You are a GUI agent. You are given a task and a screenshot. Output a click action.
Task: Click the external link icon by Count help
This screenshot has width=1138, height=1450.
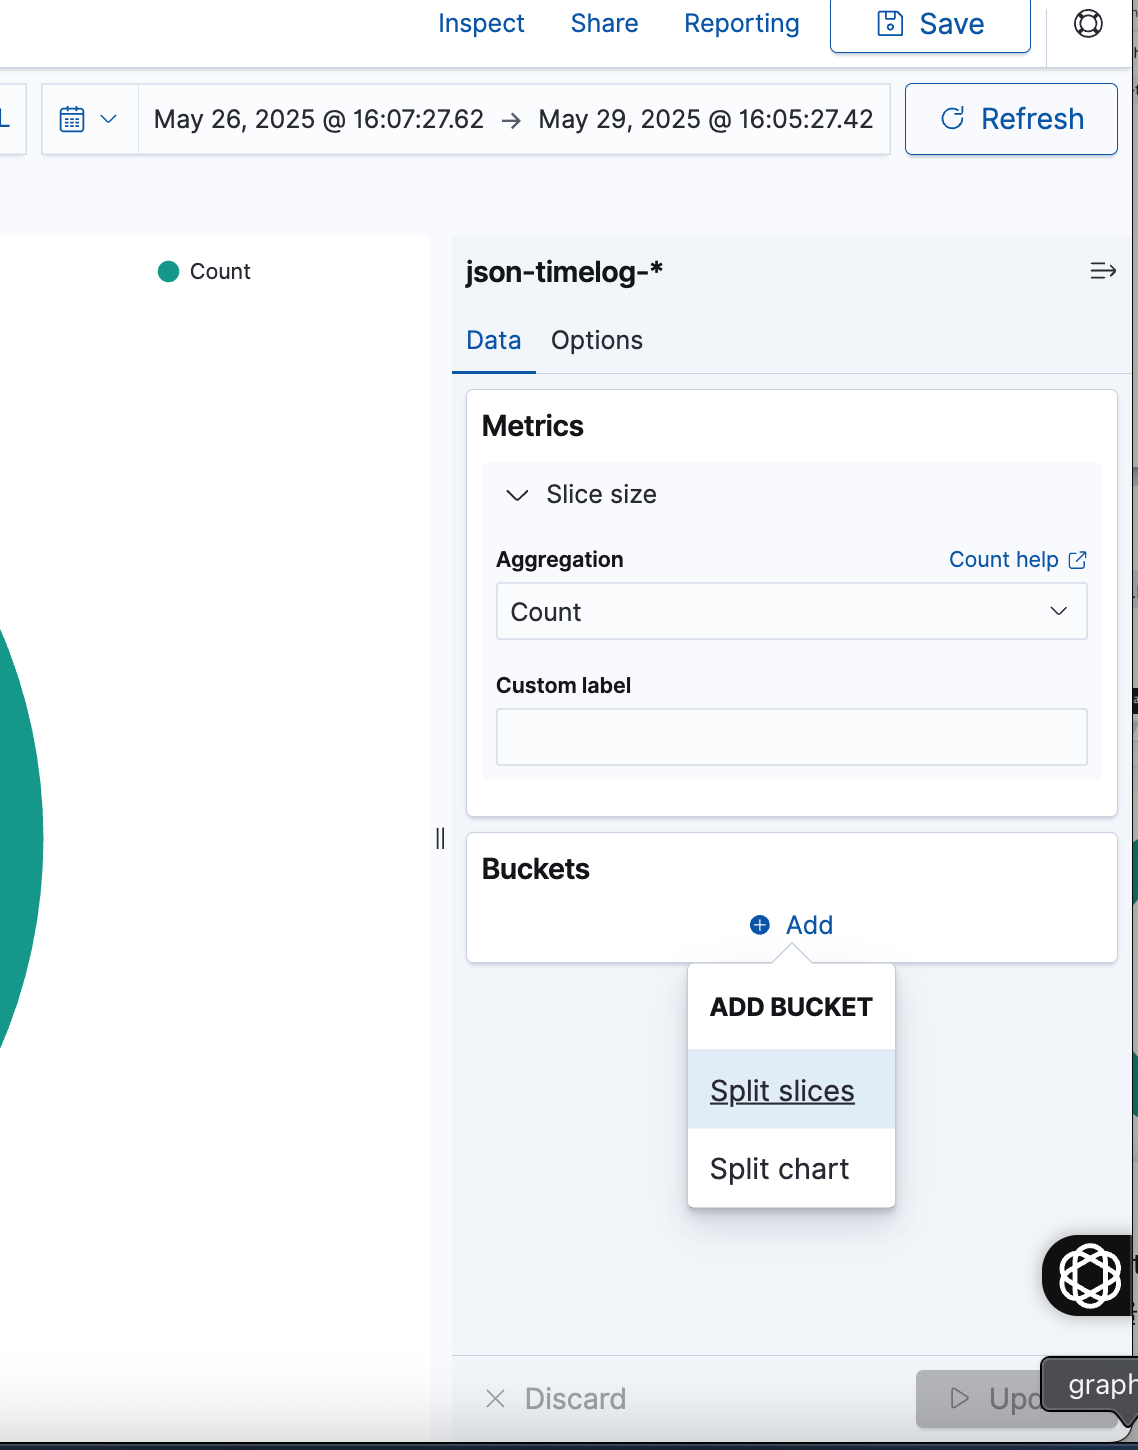(x=1077, y=560)
